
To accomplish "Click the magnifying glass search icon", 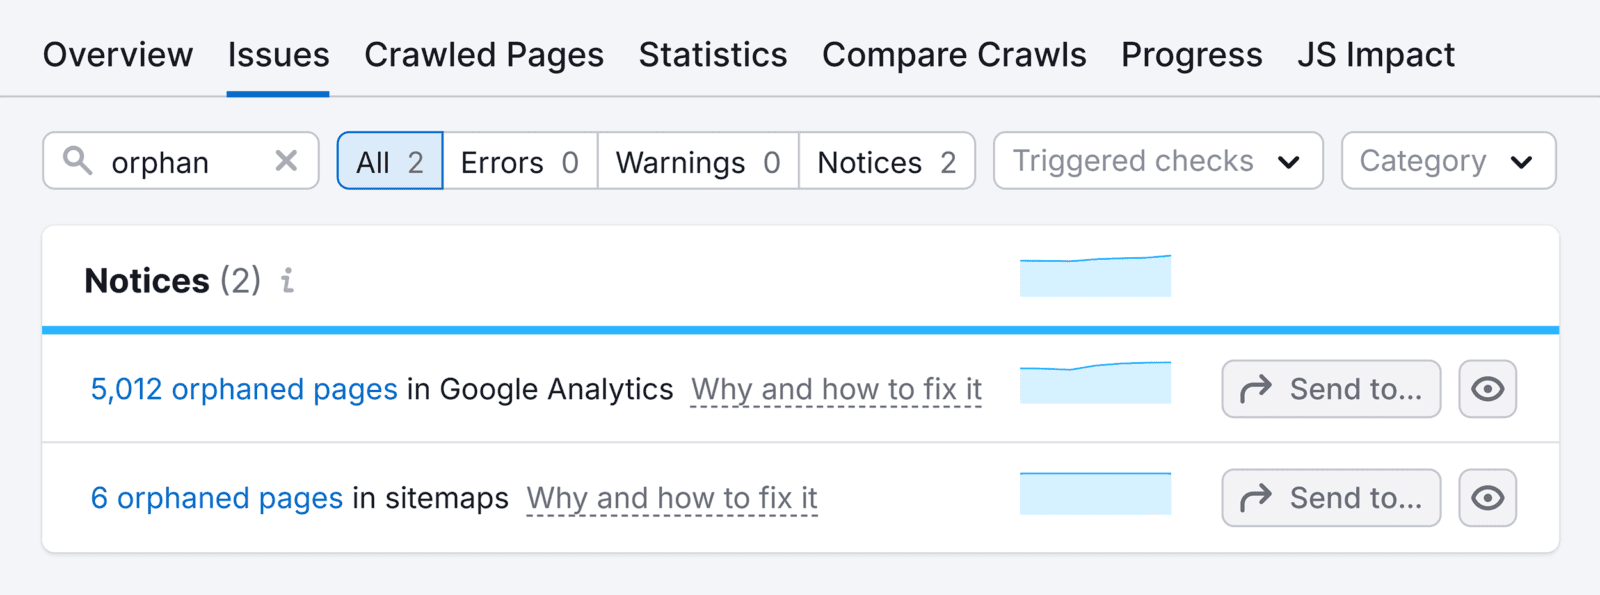I will (x=77, y=160).
